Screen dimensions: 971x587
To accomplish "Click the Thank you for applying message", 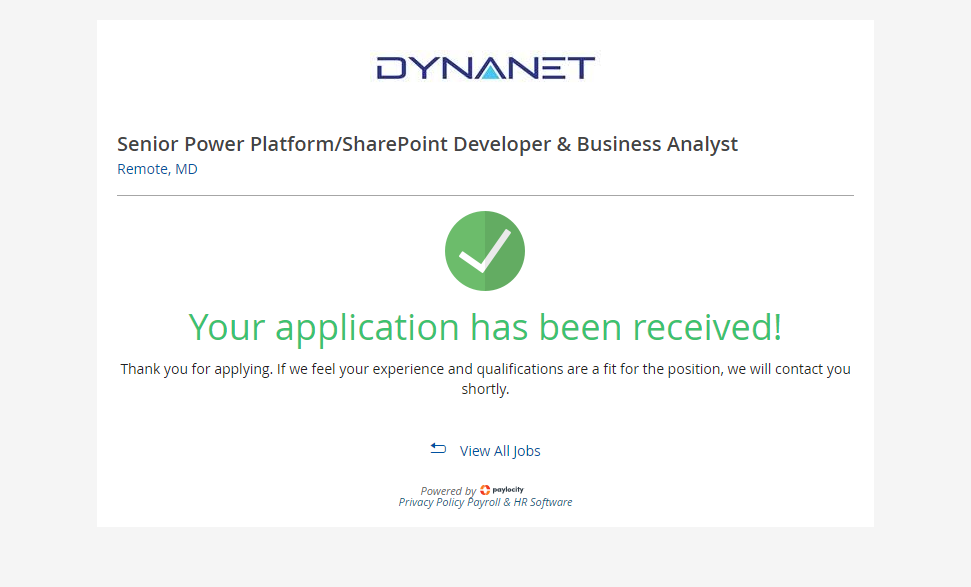I will click(x=485, y=369).
